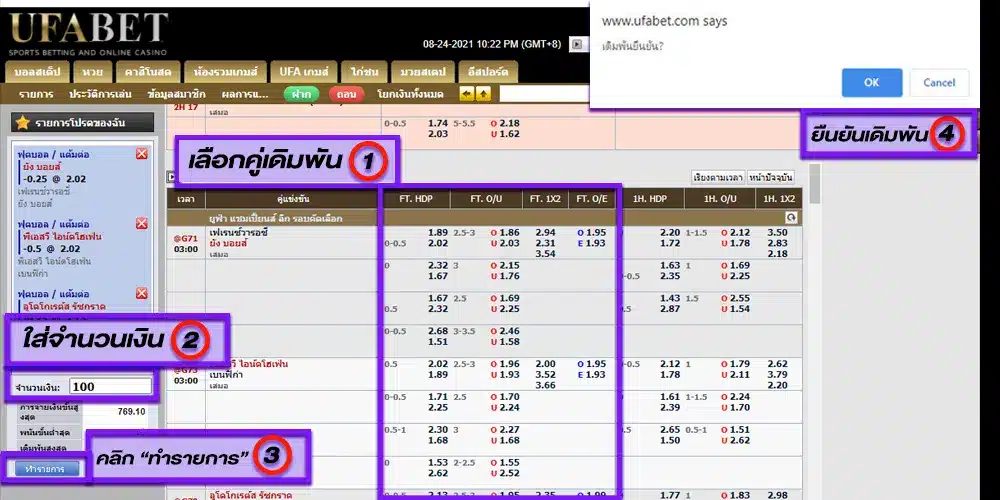Click the small arrow icon above the เวลา column
Viewport: 1000px width, 500px height.
[170, 177]
